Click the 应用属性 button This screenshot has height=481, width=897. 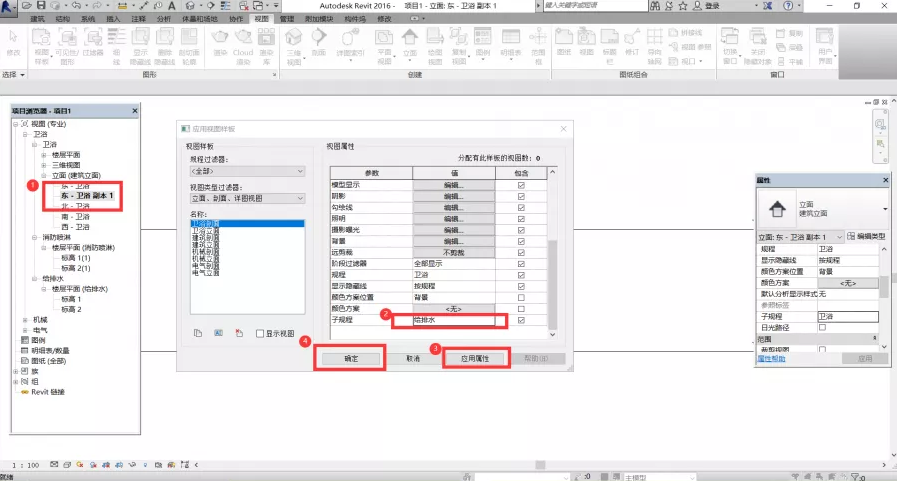pos(475,359)
